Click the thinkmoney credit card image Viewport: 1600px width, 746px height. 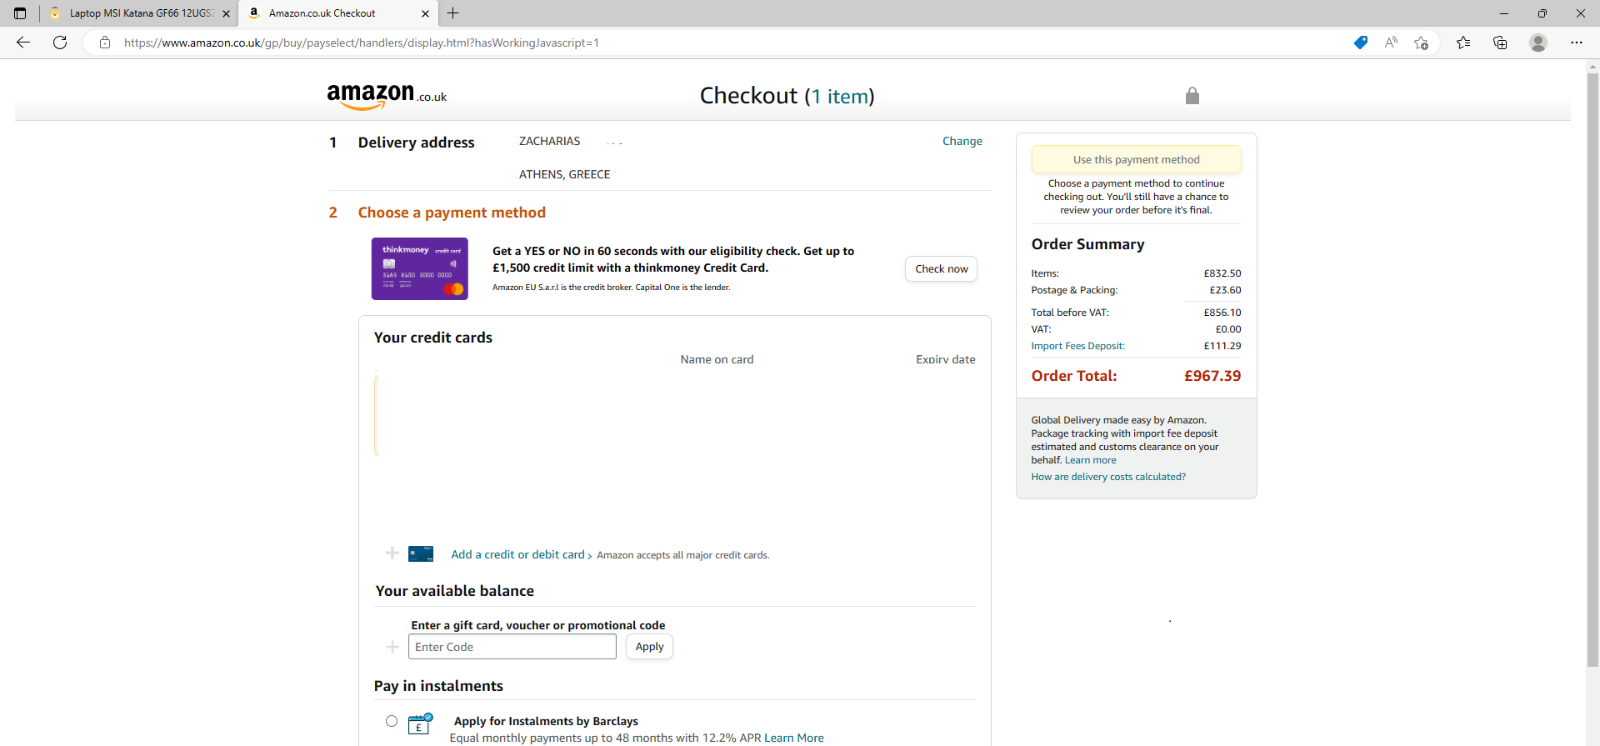(420, 268)
